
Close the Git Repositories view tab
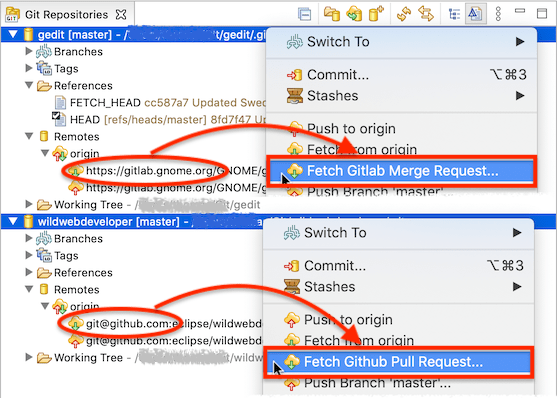[x=121, y=15]
